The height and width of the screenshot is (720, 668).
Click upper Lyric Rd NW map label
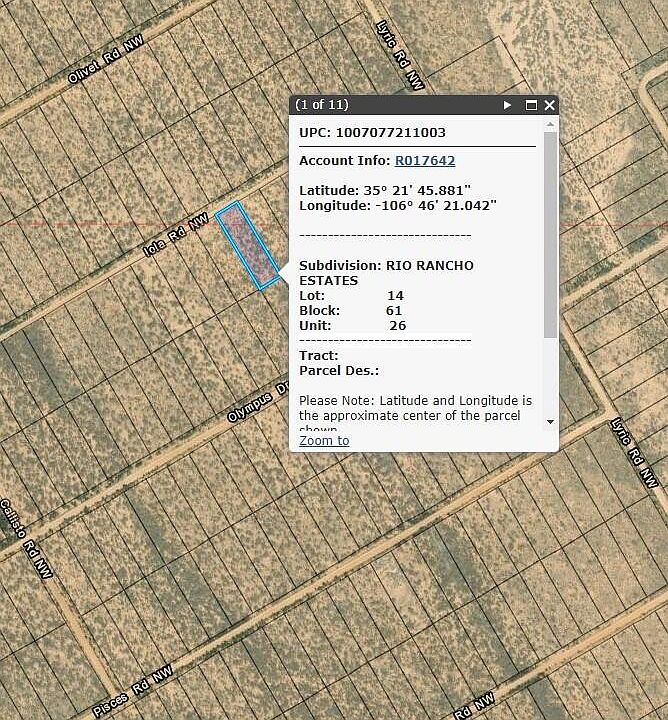(400, 55)
